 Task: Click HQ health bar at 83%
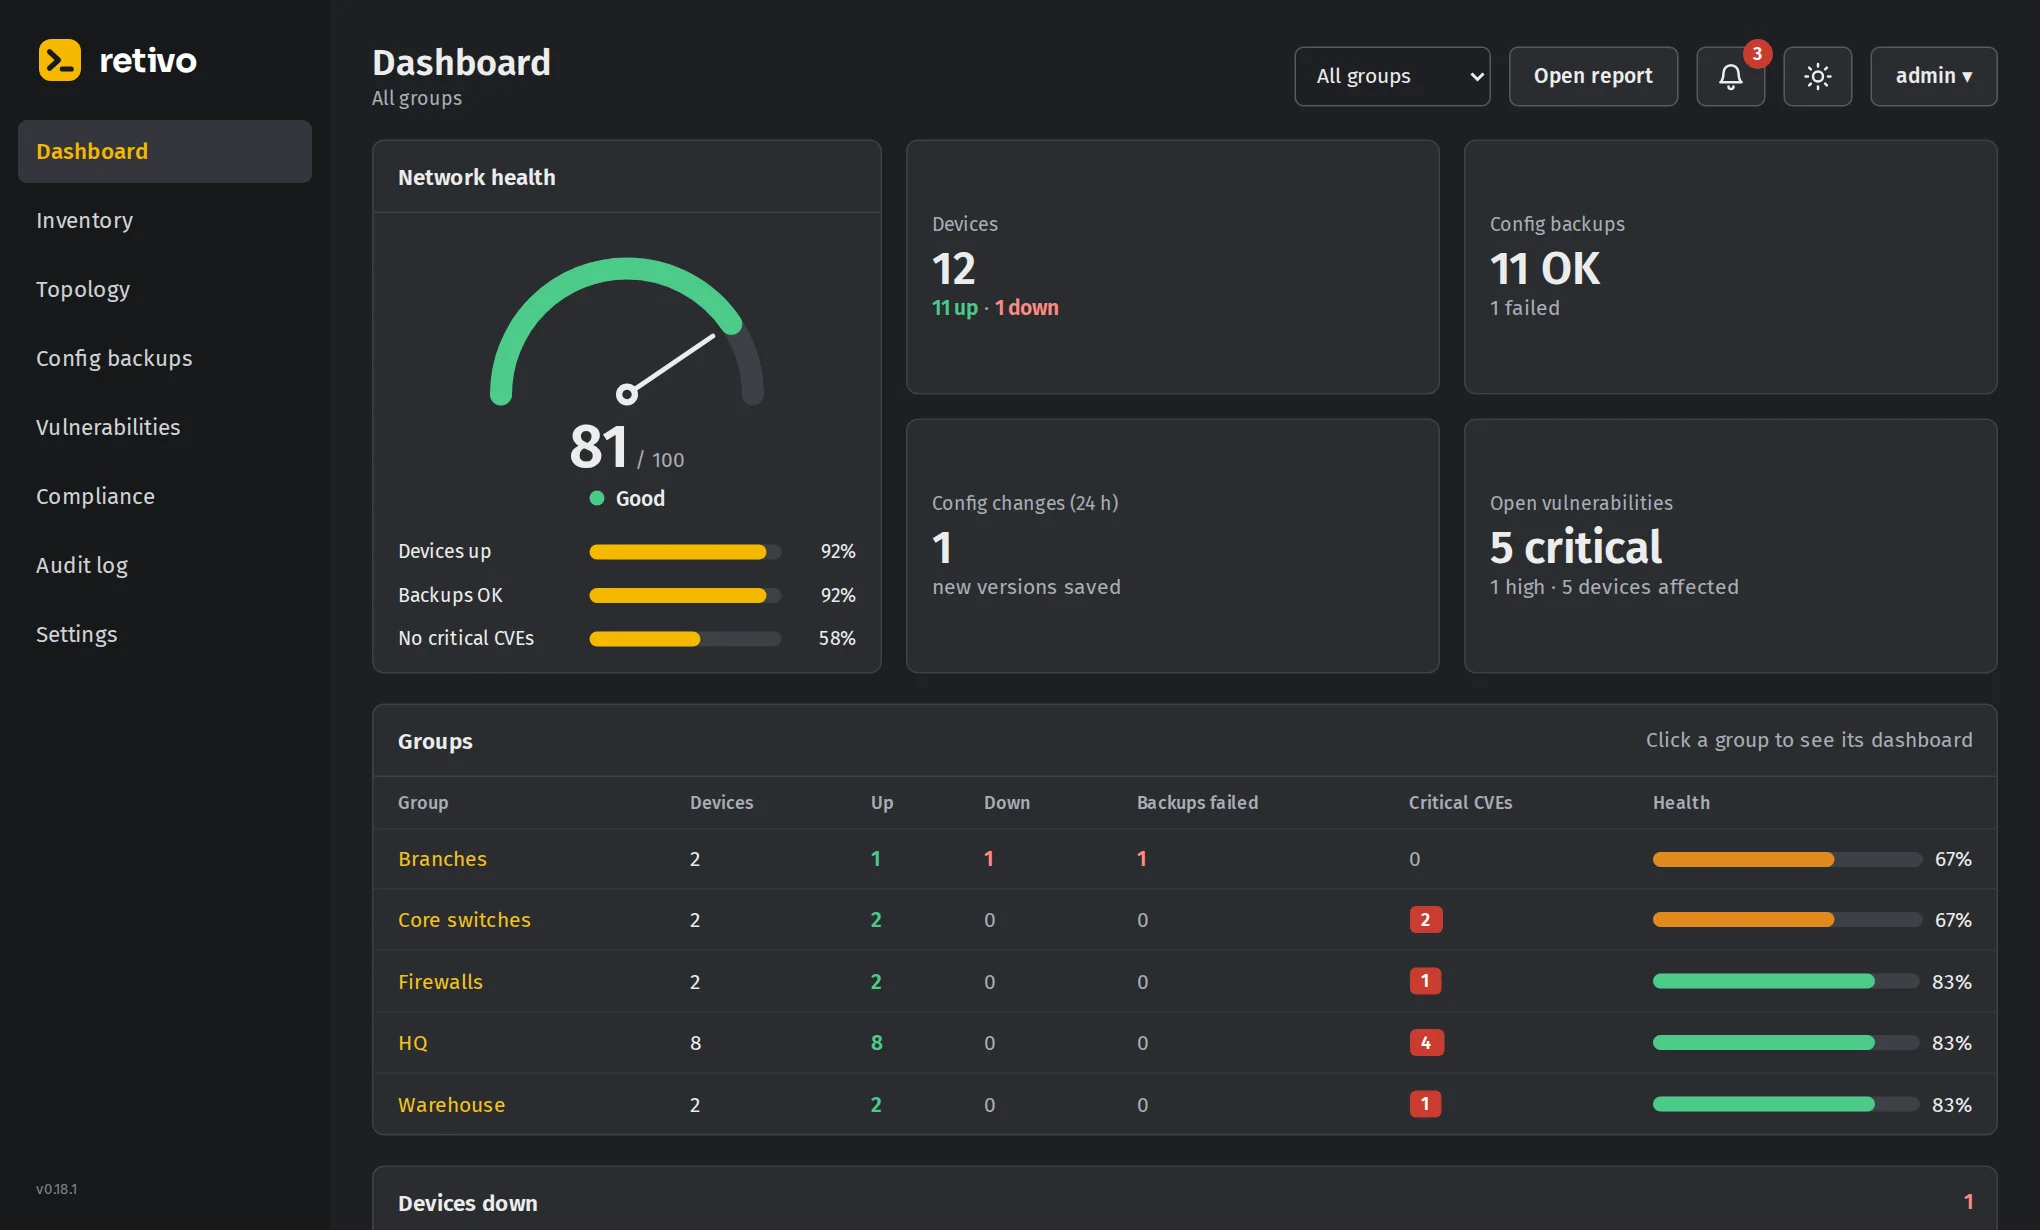(x=1787, y=1043)
